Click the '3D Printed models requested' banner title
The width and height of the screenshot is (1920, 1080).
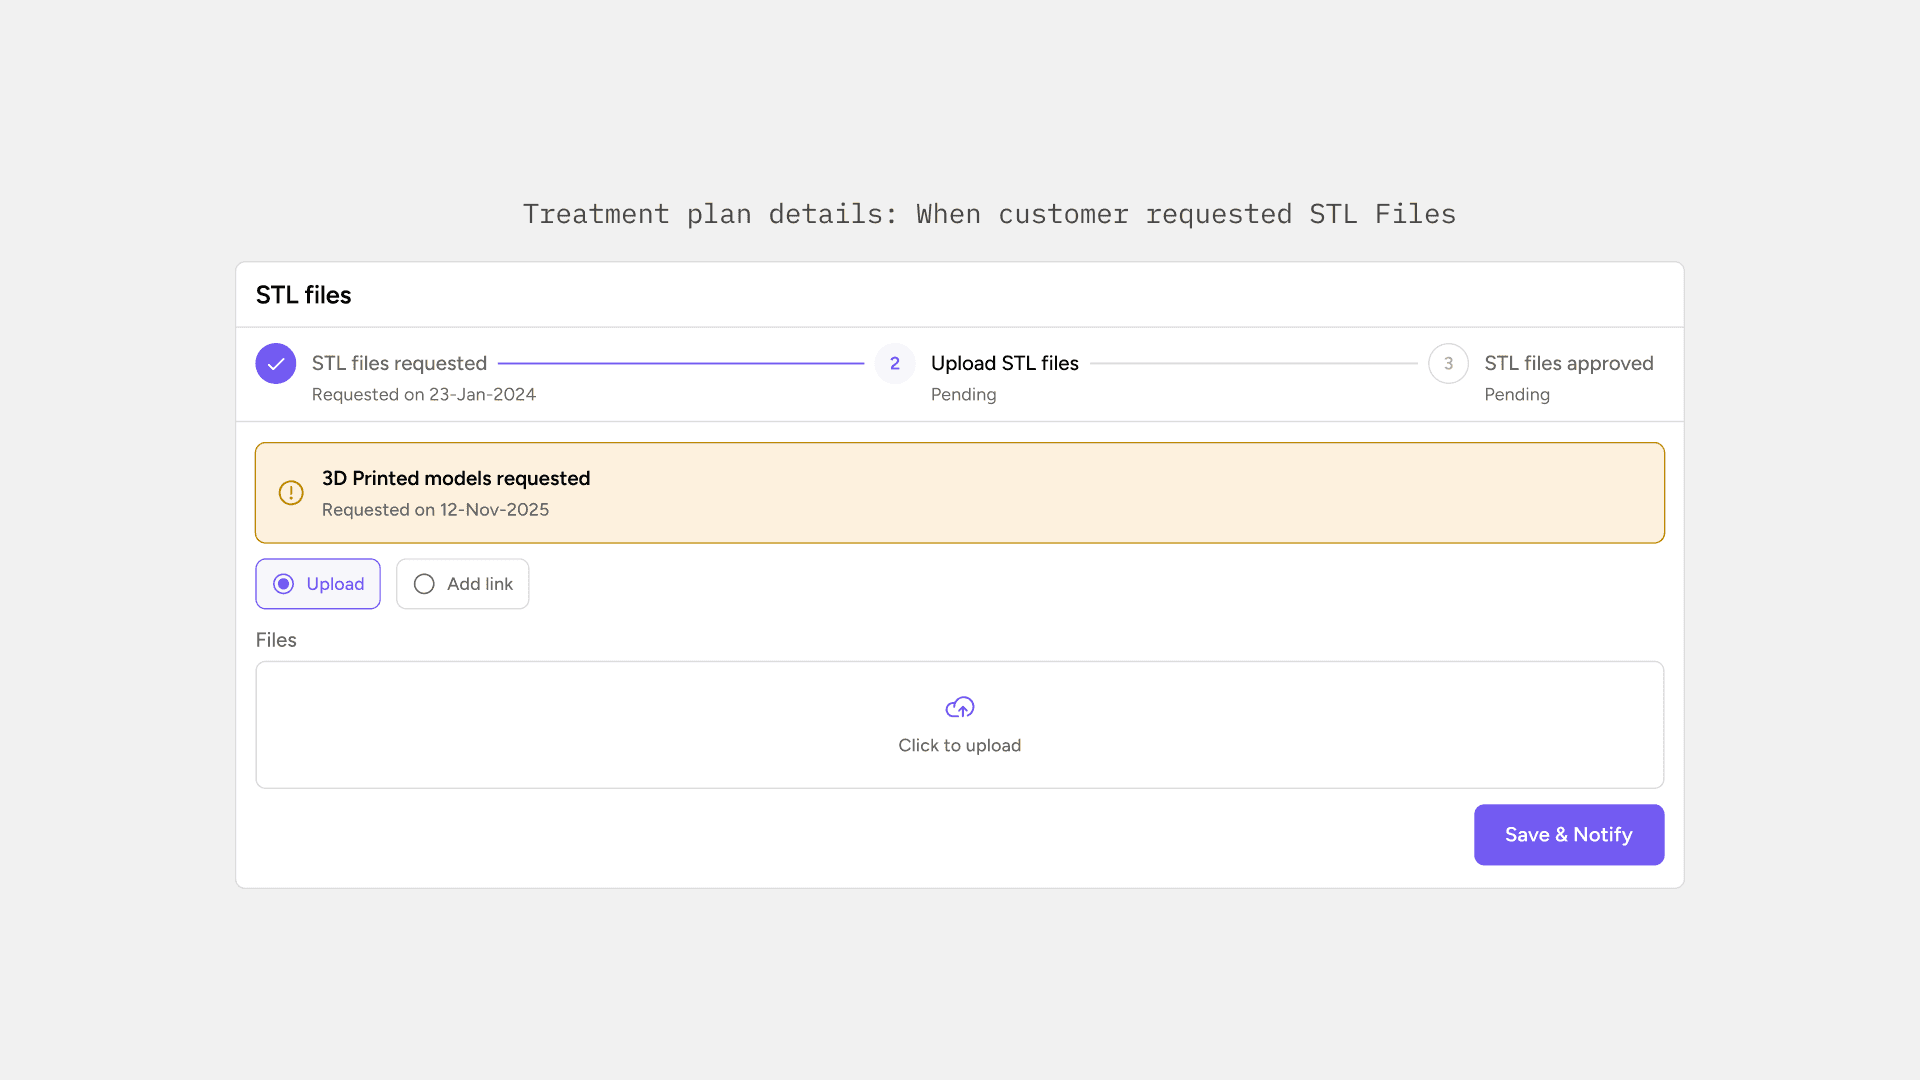pyautogui.click(x=456, y=479)
